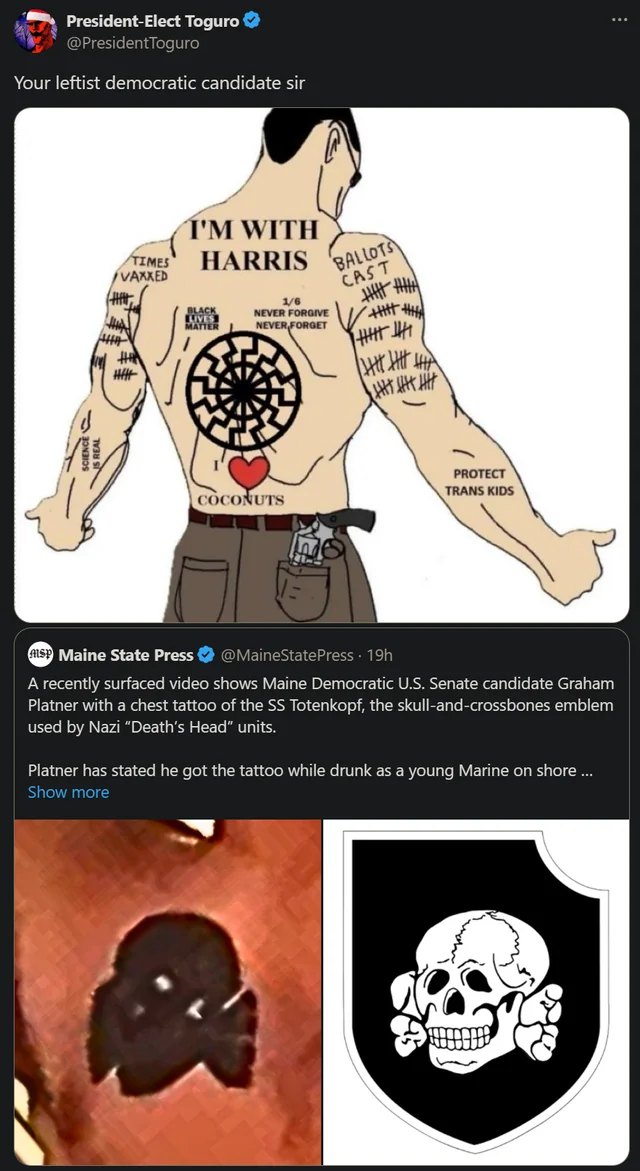Click President-Elect Toguro's profile avatar

pyautogui.click(x=35, y=32)
